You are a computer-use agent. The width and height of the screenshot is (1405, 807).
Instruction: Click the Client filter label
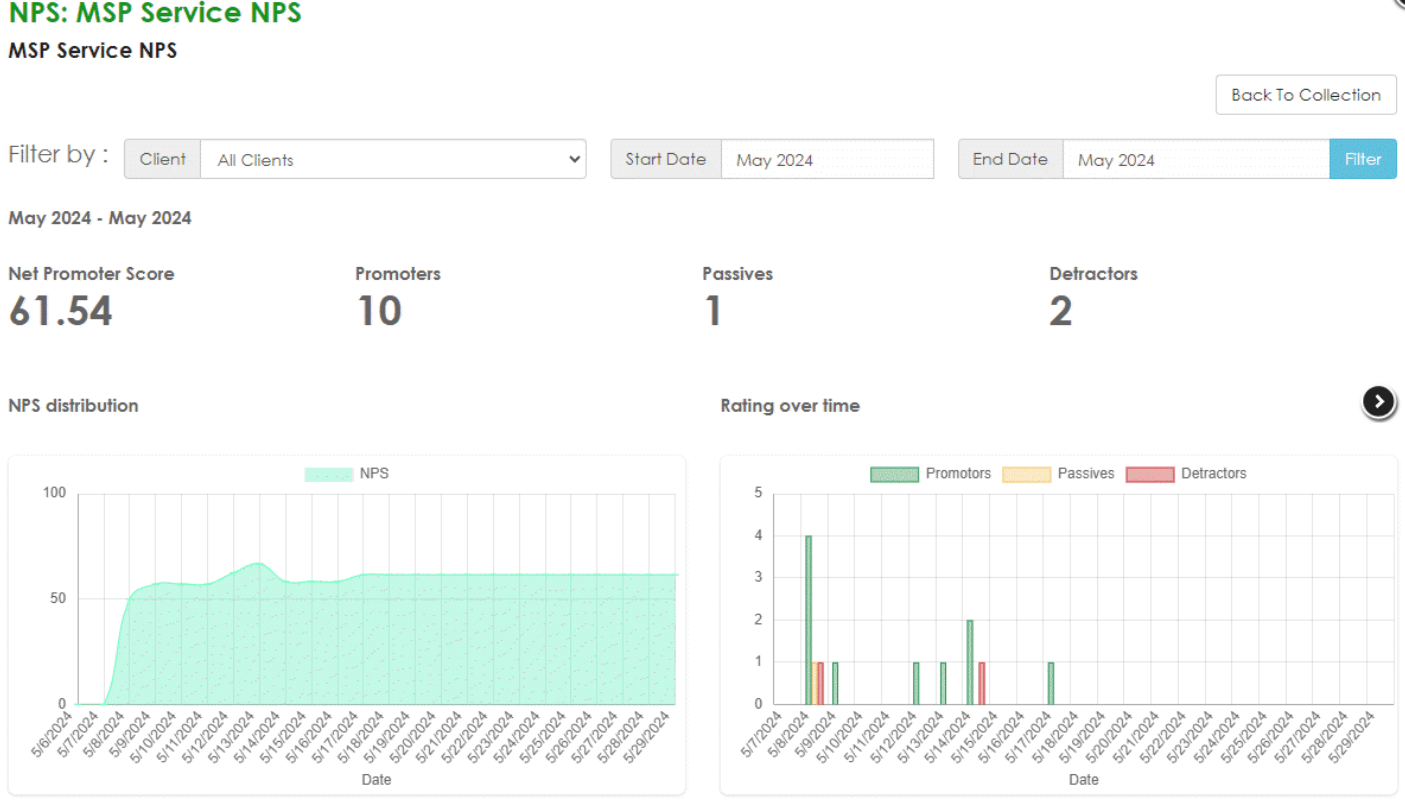pyautogui.click(x=162, y=159)
